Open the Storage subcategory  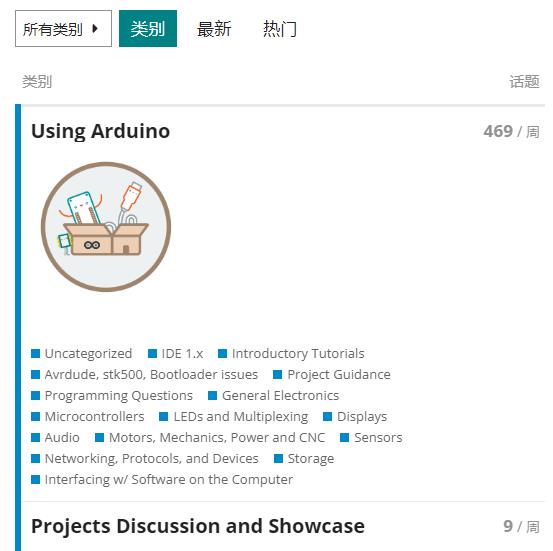pyautogui.click(x=311, y=459)
